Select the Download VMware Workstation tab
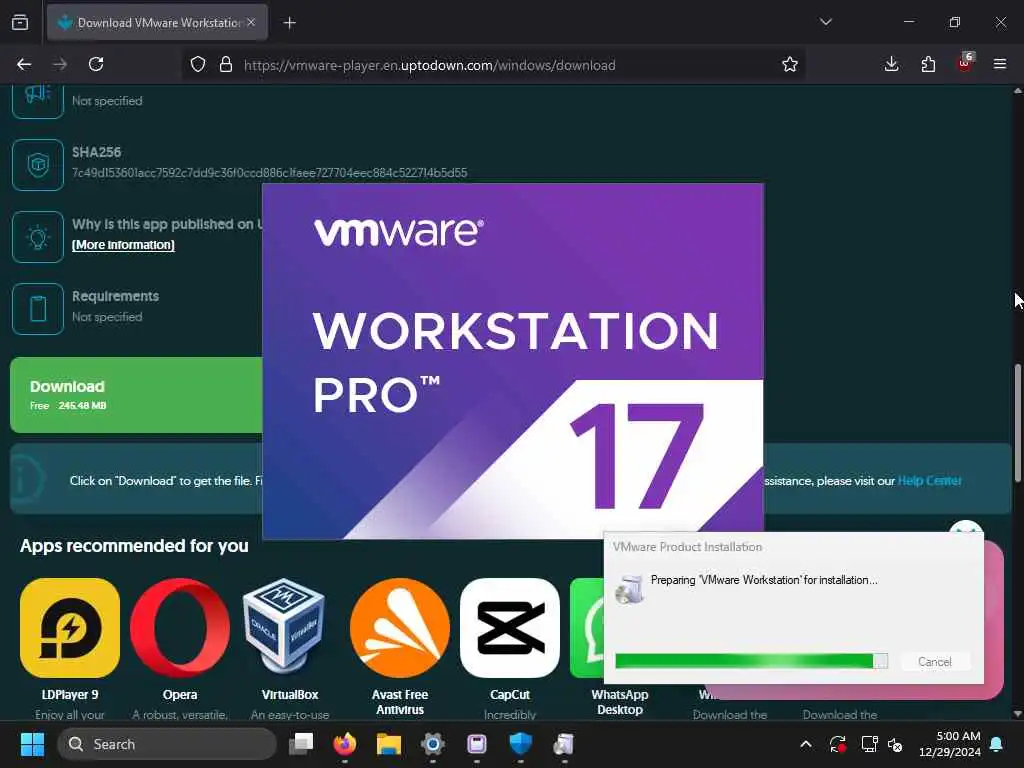 (x=157, y=23)
